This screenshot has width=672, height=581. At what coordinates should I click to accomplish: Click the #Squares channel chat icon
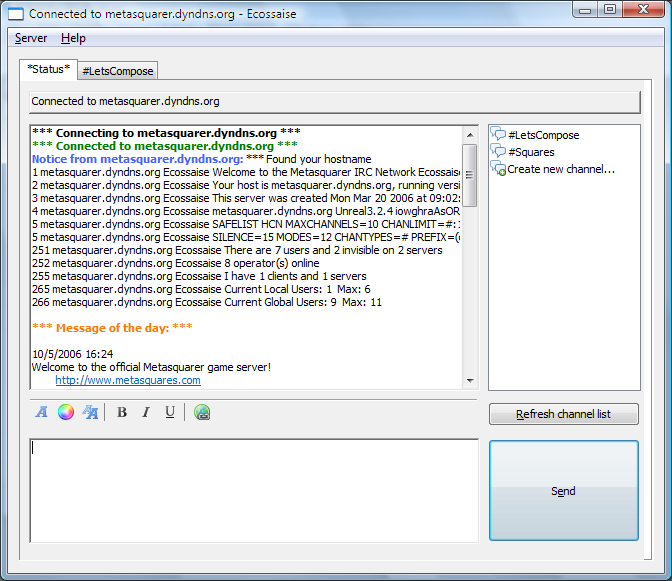pos(498,152)
